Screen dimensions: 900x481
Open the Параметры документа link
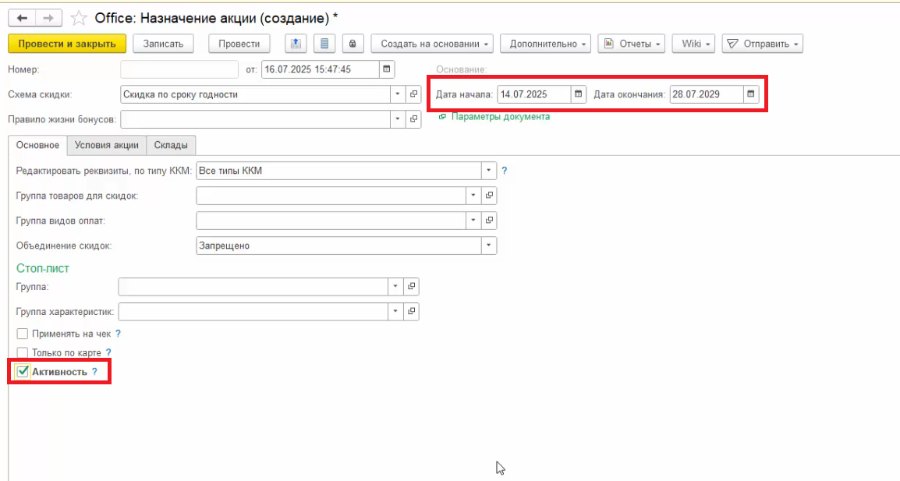pyautogui.click(x=501, y=117)
